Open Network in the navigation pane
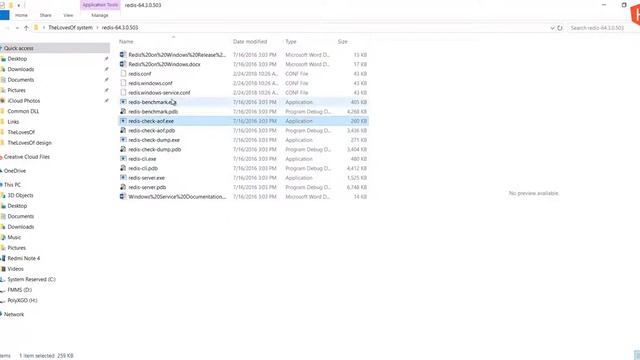This screenshot has width=640, height=360. pyautogui.click(x=14, y=314)
